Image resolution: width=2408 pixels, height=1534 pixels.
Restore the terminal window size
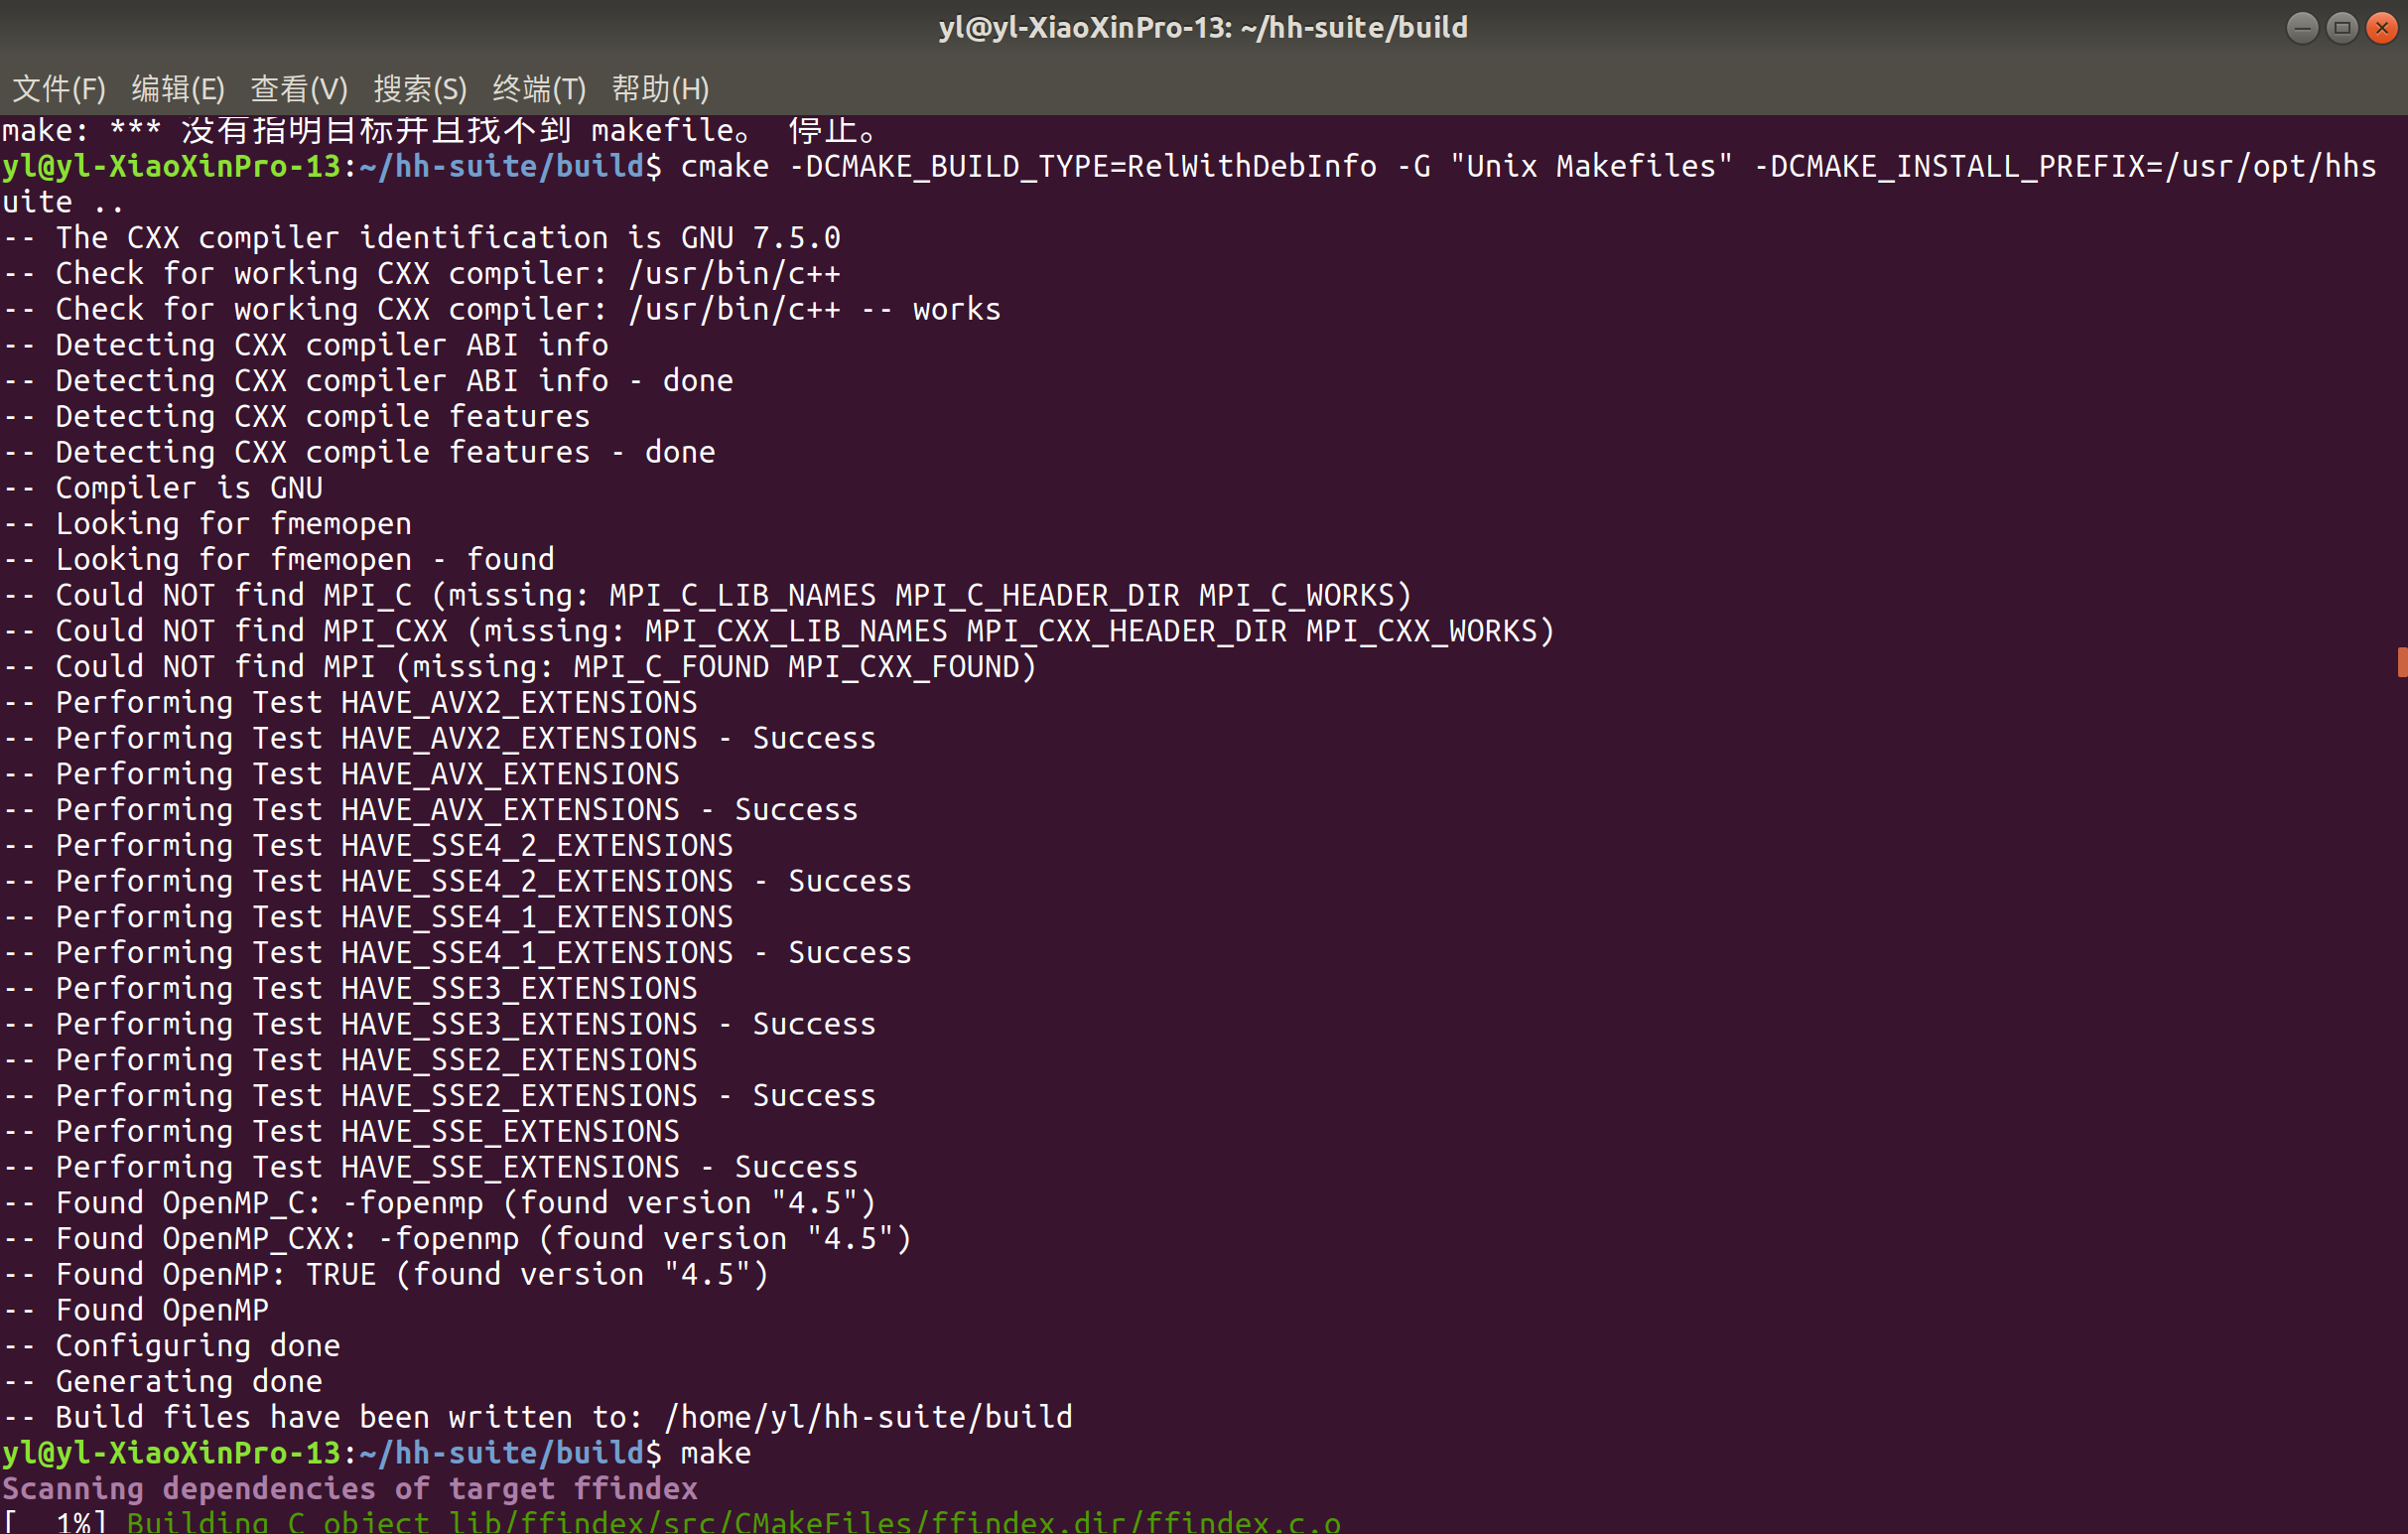(2342, 27)
